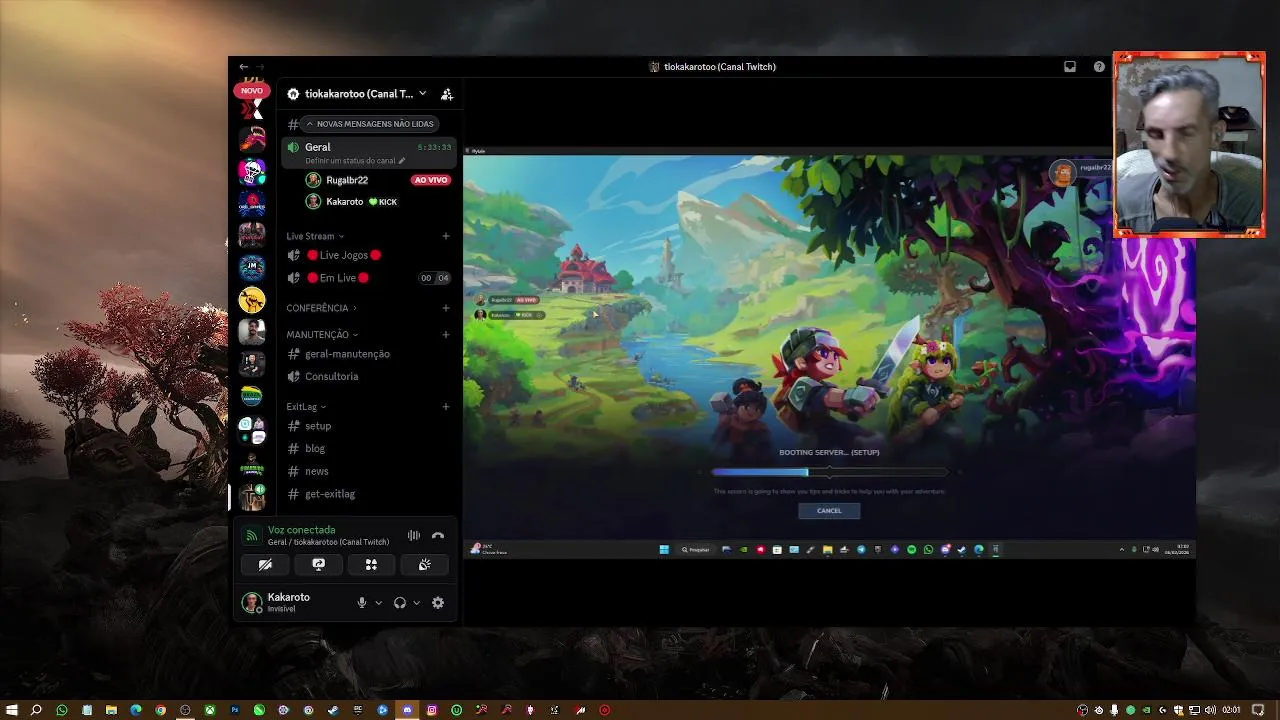Add channel to Live Stream category
Screen dimensions: 1280x720
pos(446,237)
